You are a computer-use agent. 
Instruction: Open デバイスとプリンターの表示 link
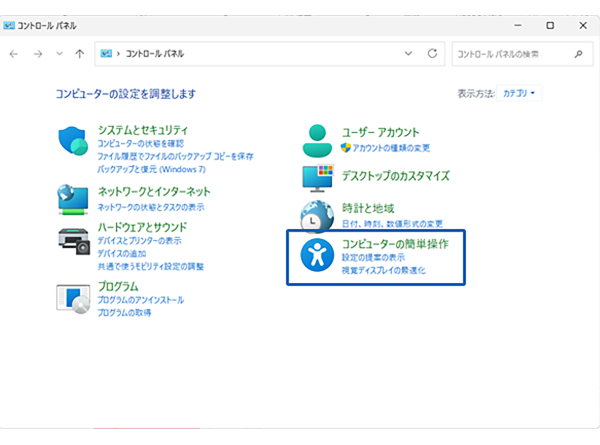(x=139, y=241)
